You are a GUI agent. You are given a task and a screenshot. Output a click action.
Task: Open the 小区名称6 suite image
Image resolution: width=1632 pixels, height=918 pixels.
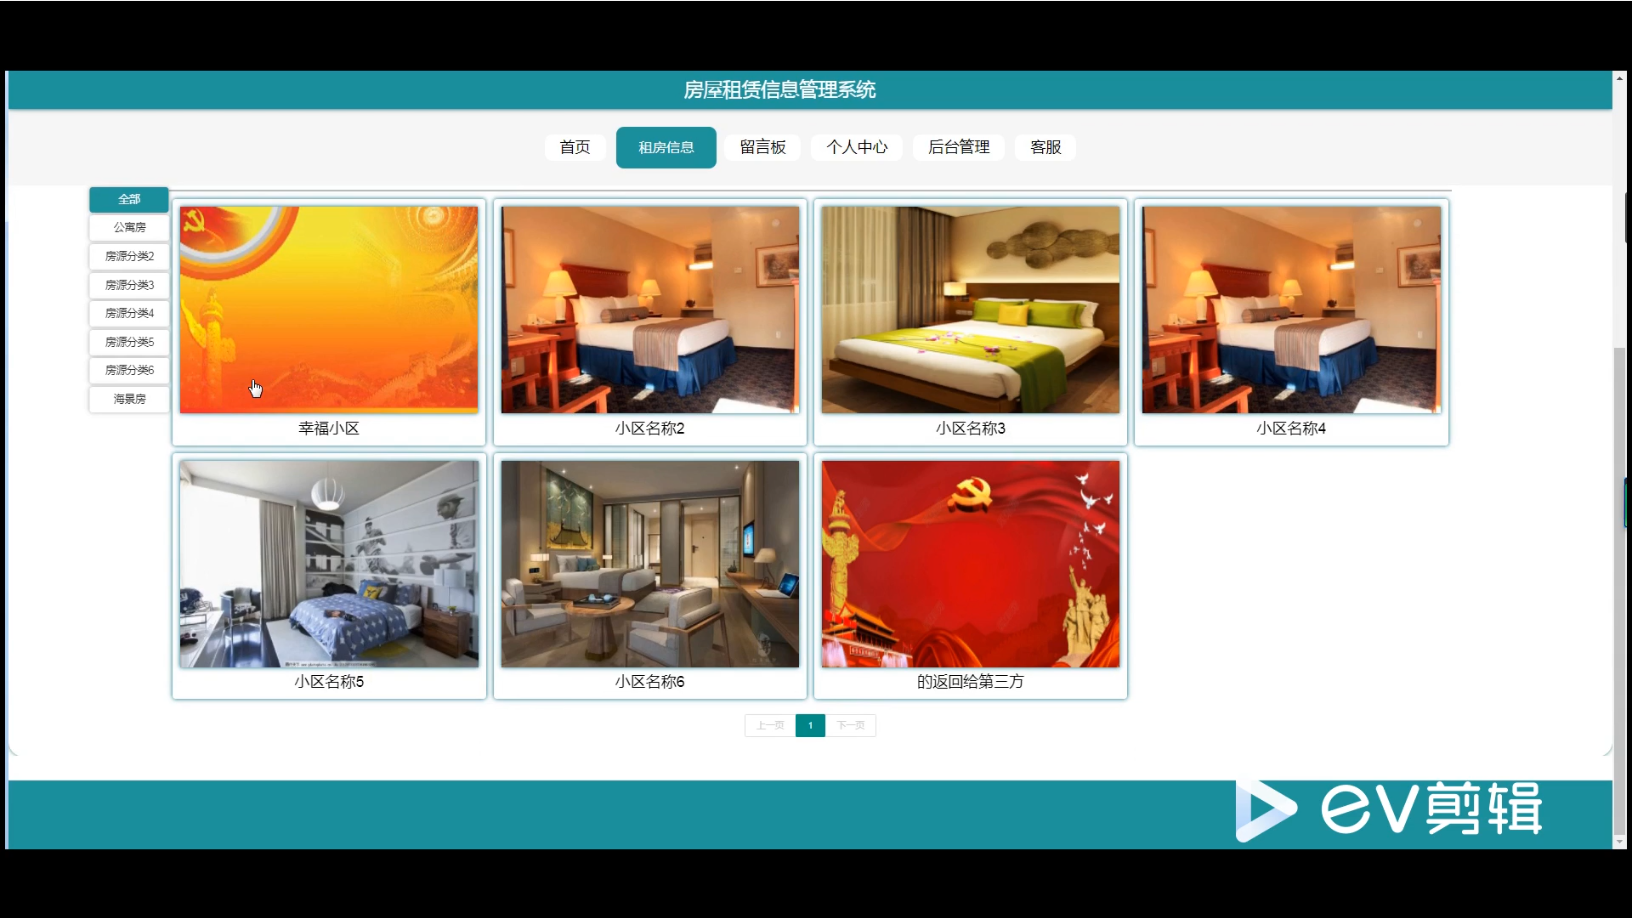click(x=650, y=564)
